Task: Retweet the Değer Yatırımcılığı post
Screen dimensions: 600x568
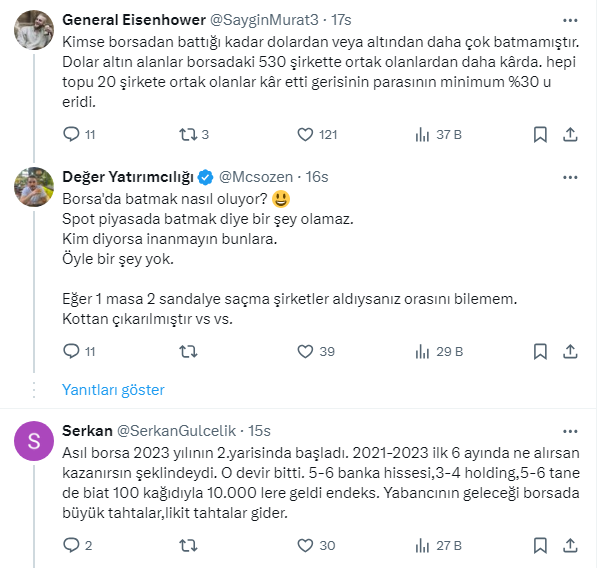Action: [x=187, y=351]
